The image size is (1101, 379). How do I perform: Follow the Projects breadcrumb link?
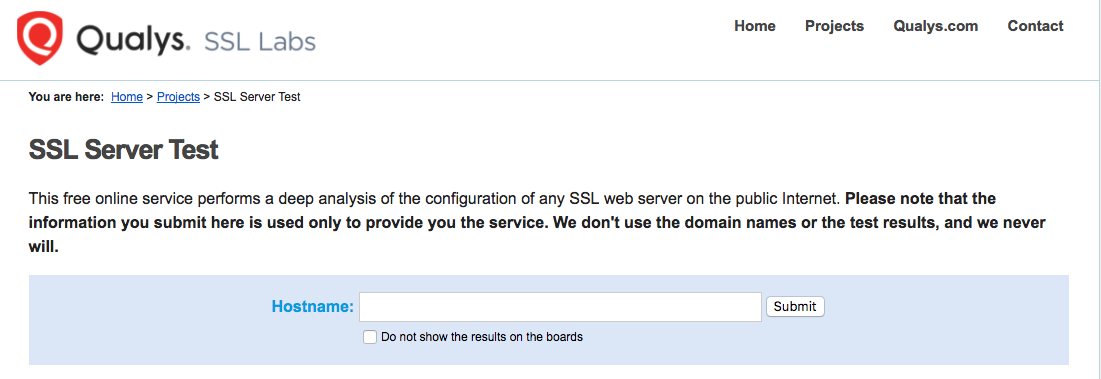[x=178, y=97]
